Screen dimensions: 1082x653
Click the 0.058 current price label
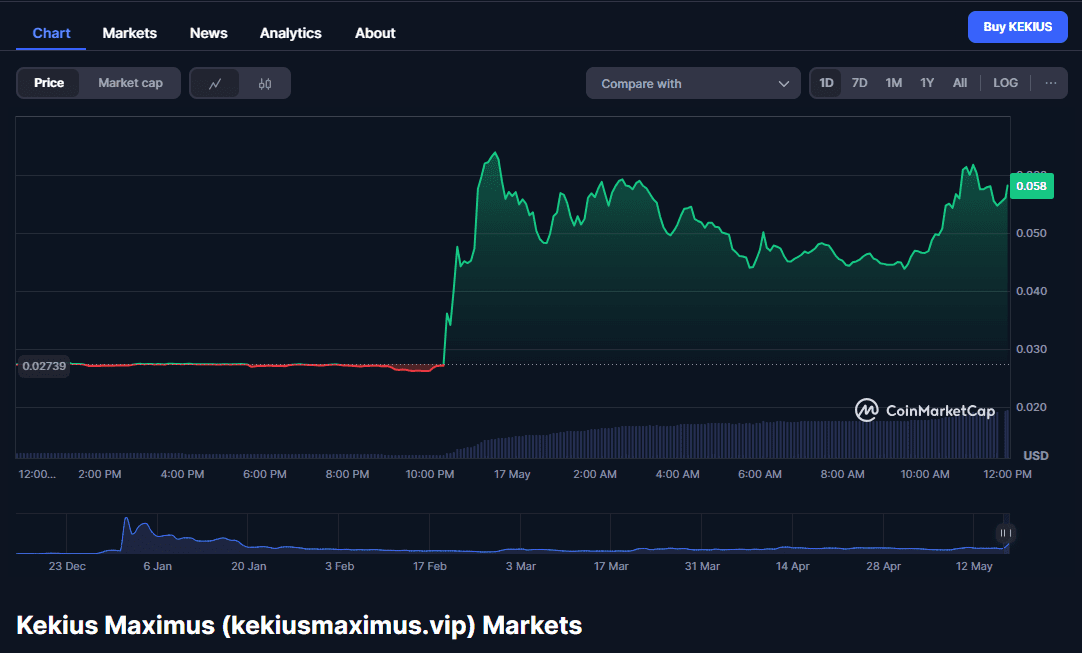1032,186
